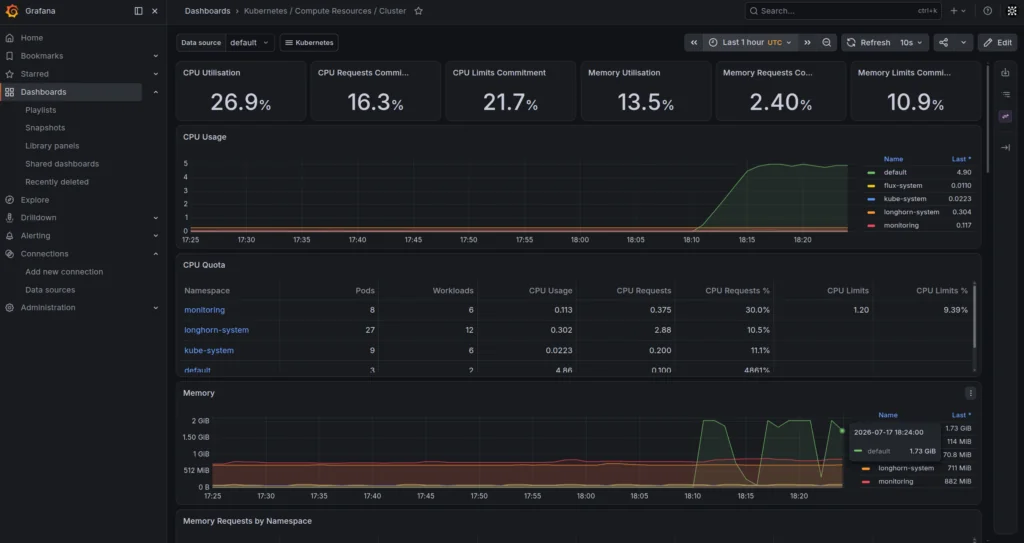
Task: Toggle monitoring series in CPU Usage legend
Action: point(901,225)
